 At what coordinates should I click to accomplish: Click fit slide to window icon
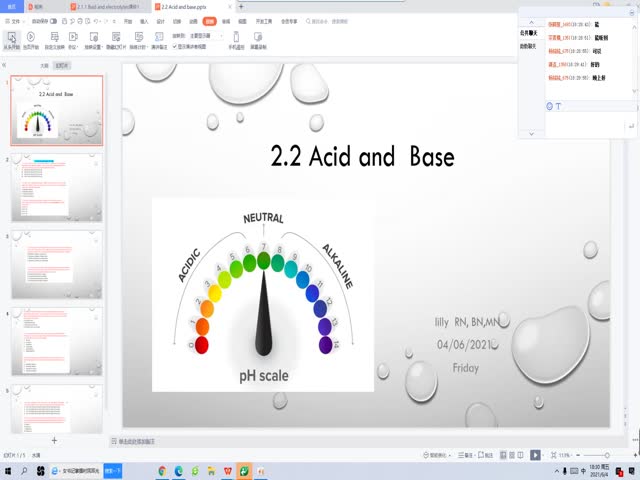[x=553, y=455]
